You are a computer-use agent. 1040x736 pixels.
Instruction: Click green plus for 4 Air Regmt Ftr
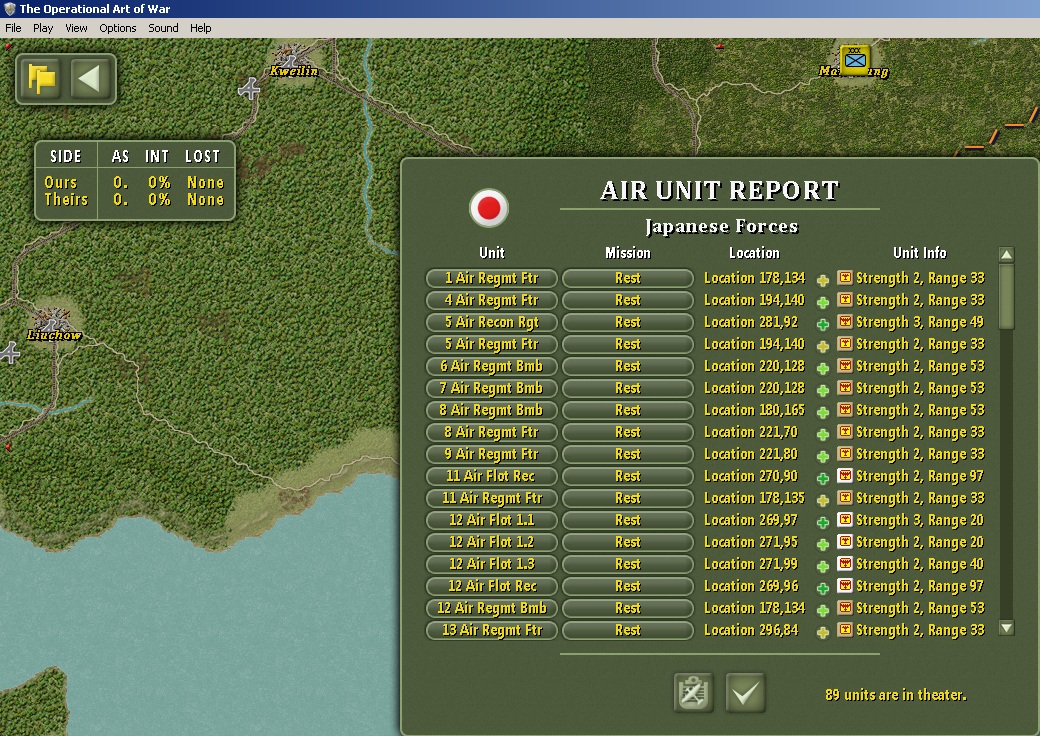coord(822,302)
